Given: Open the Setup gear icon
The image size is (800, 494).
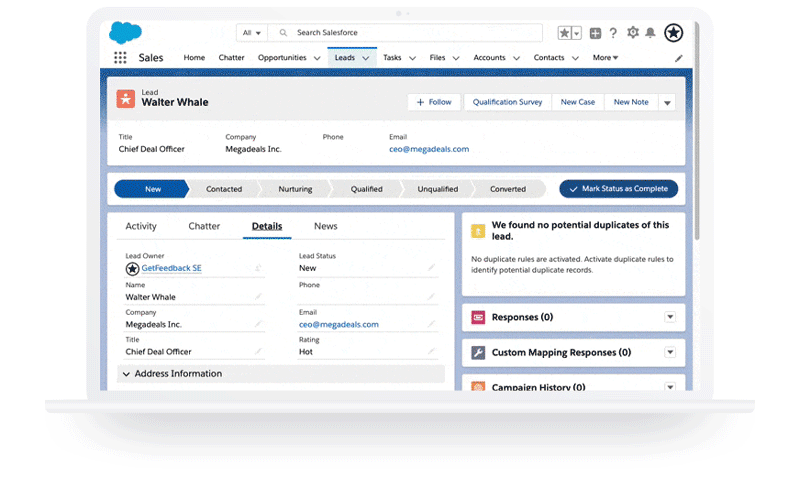Looking at the screenshot, I should 633,33.
